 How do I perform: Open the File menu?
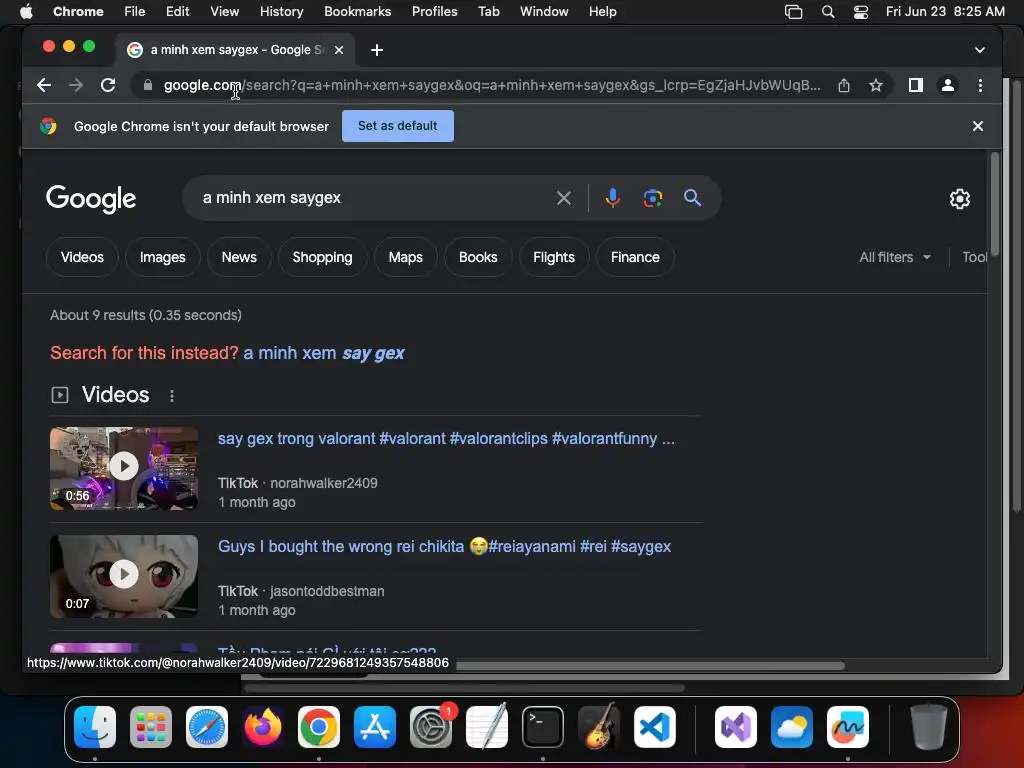tap(135, 12)
